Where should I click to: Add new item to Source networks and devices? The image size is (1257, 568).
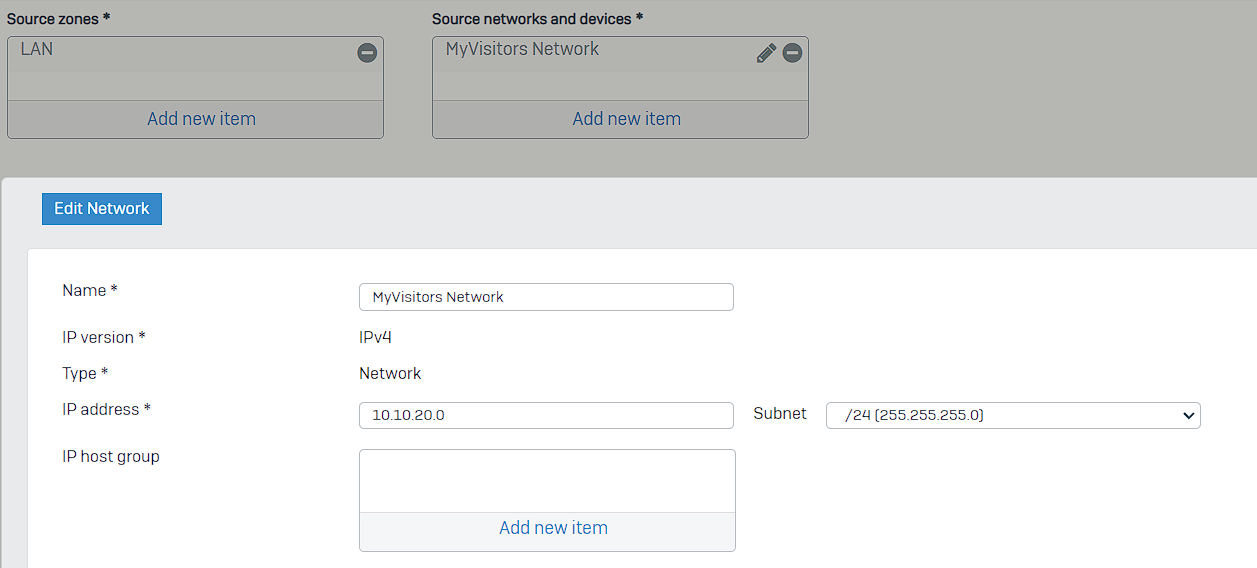click(x=626, y=119)
